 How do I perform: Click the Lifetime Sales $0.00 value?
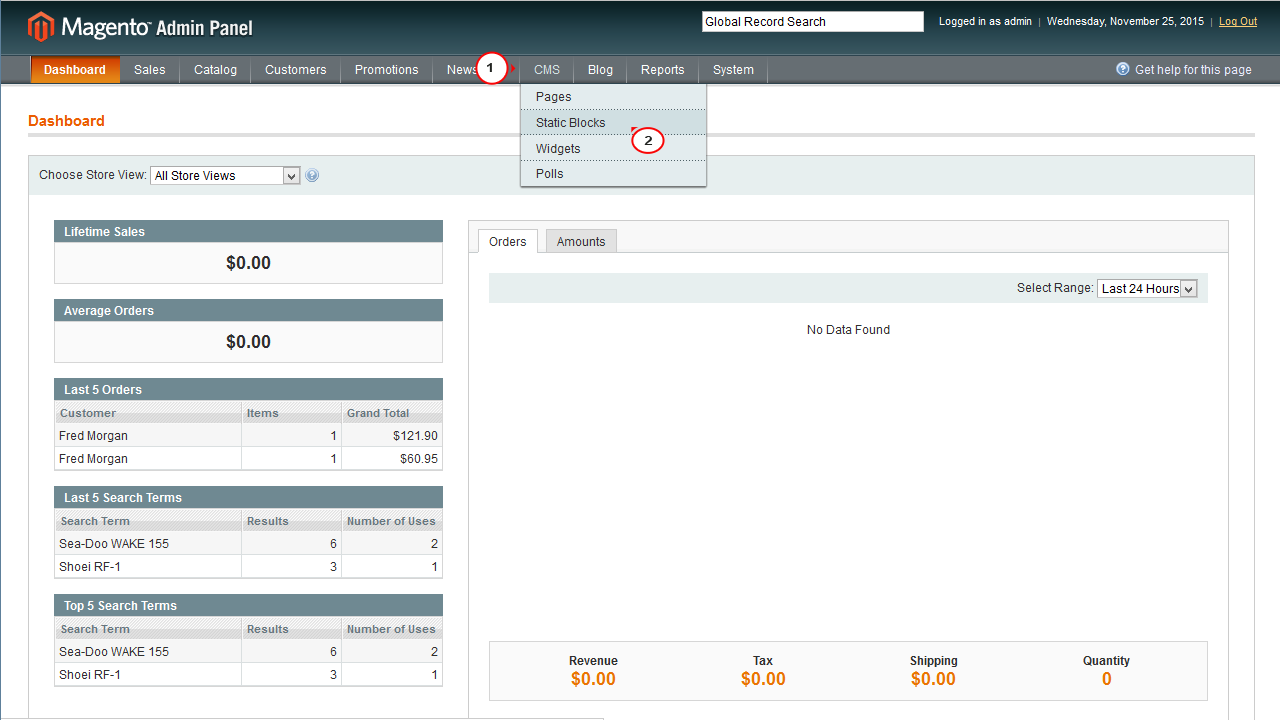[x=248, y=263]
